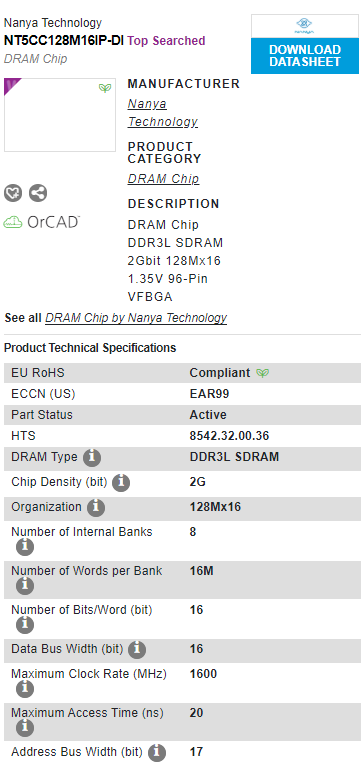
Task: Click the share icon
Action: (38, 193)
